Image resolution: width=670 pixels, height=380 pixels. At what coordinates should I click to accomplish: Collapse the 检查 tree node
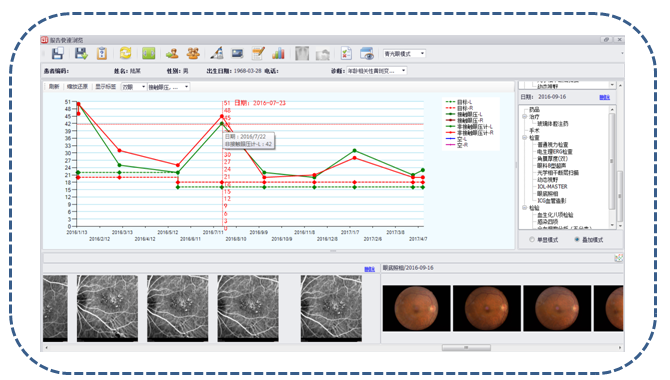[525, 138]
